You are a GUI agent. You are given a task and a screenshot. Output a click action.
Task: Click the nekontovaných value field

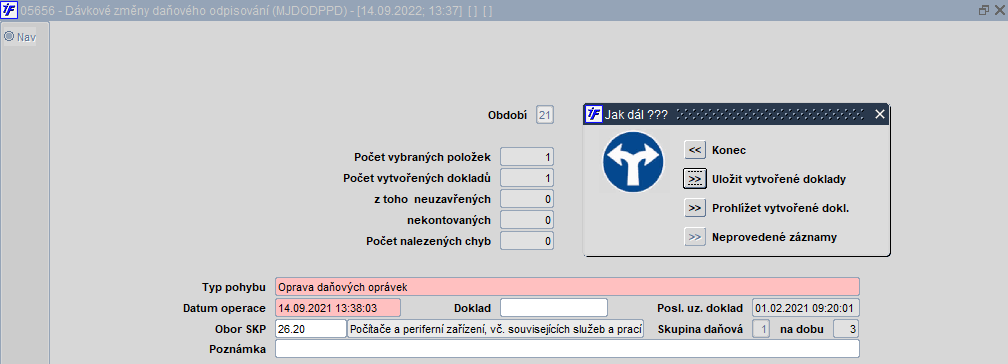526,221
